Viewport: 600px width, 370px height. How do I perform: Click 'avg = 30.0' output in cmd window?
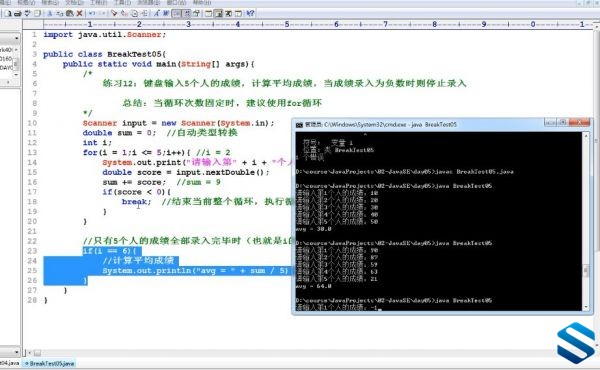313,229
